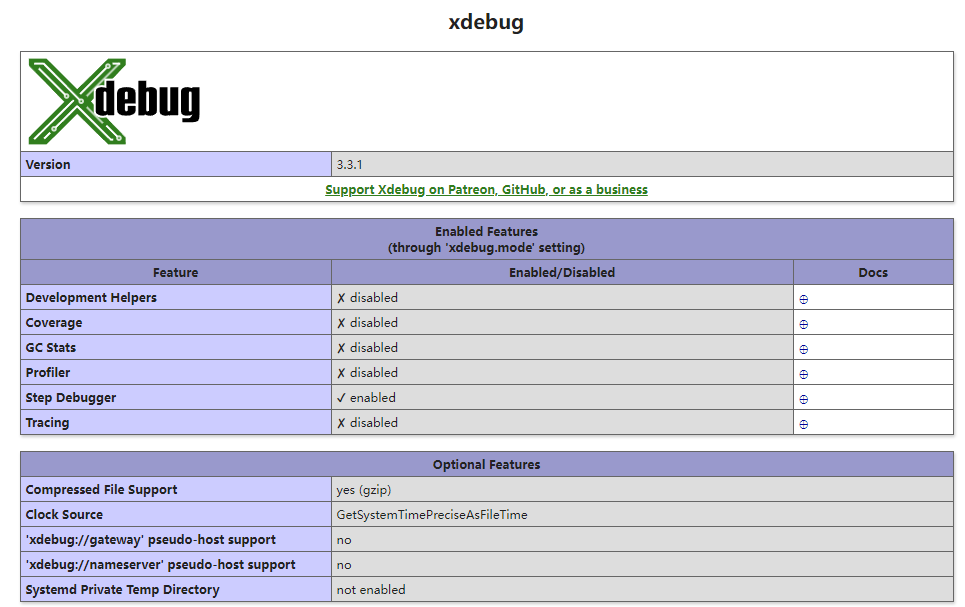The height and width of the screenshot is (607, 965).
Task: Select the version value 3.3.1
Action: [350, 164]
